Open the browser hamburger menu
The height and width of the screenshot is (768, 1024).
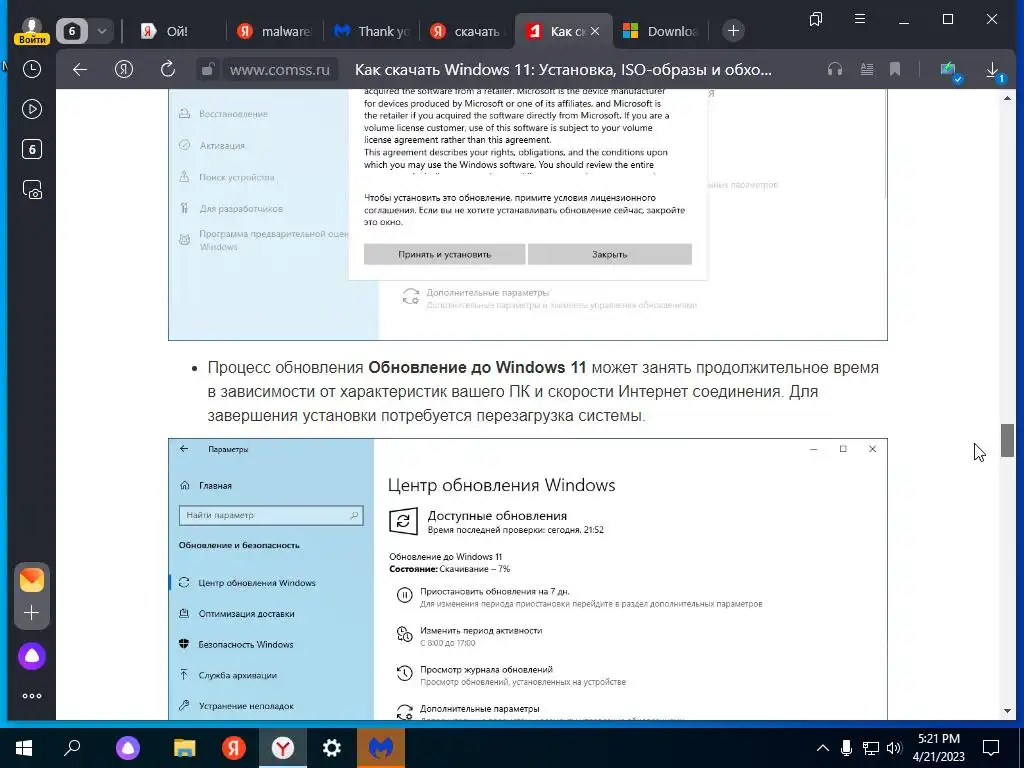point(860,19)
